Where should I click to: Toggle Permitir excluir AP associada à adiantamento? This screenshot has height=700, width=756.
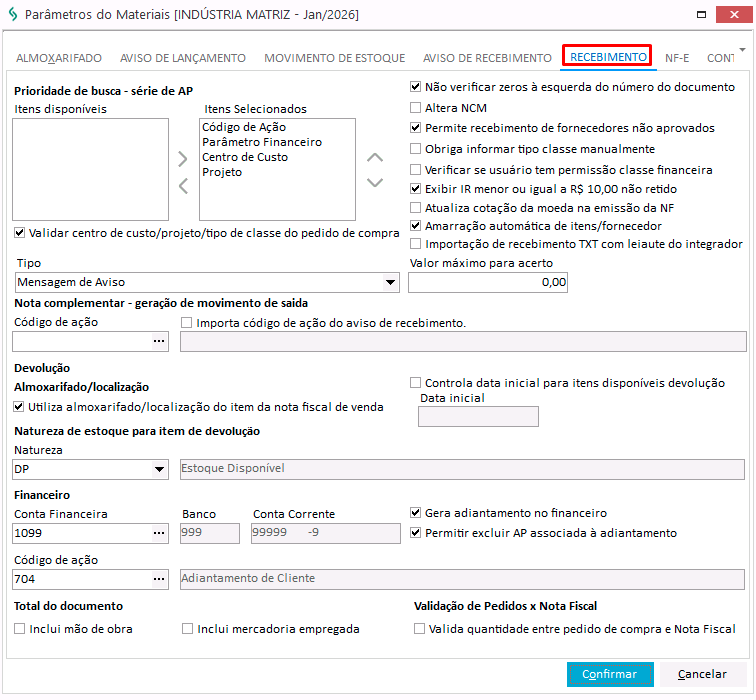coord(415,533)
